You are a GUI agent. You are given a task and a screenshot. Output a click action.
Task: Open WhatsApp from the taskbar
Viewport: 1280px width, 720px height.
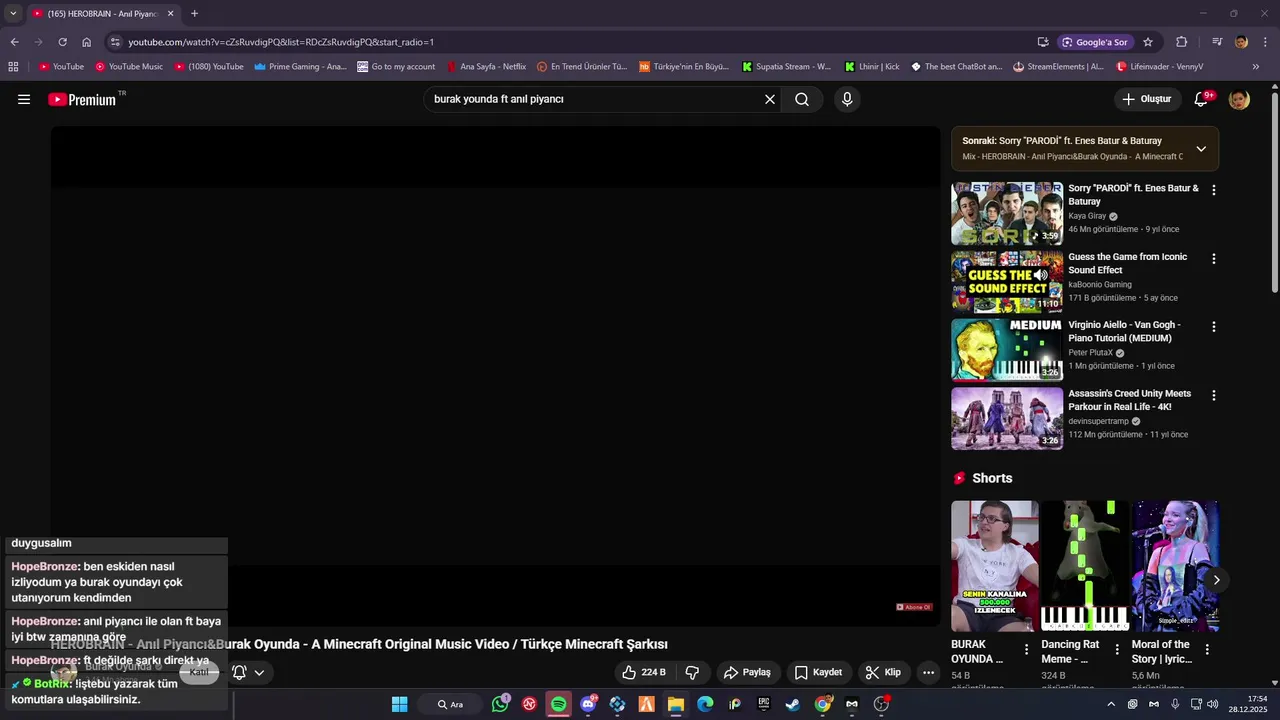[x=500, y=704]
